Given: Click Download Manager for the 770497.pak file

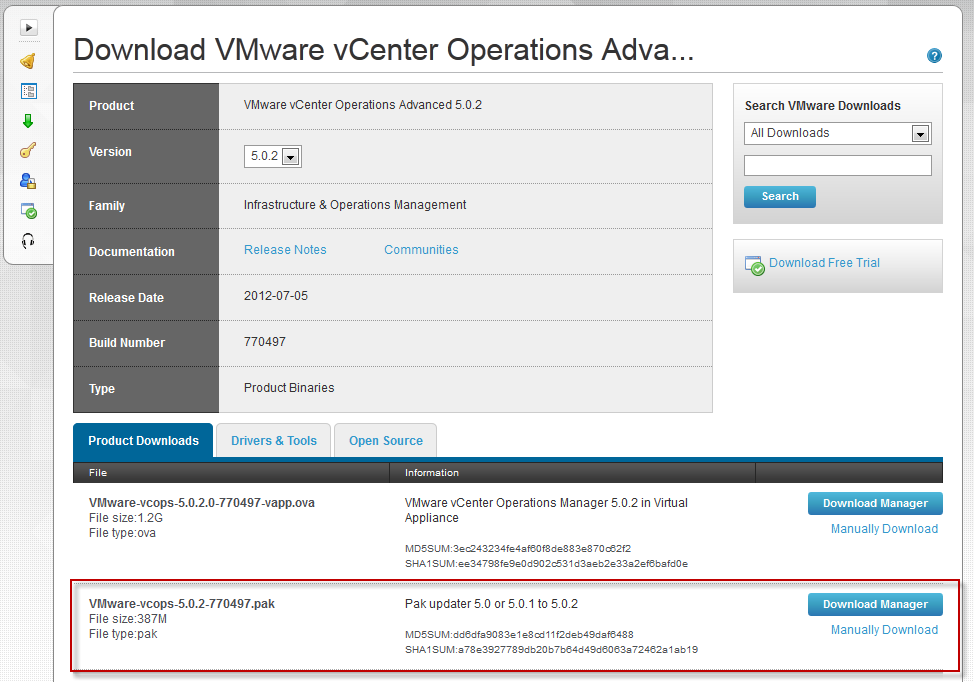Looking at the screenshot, I should [875, 604].
